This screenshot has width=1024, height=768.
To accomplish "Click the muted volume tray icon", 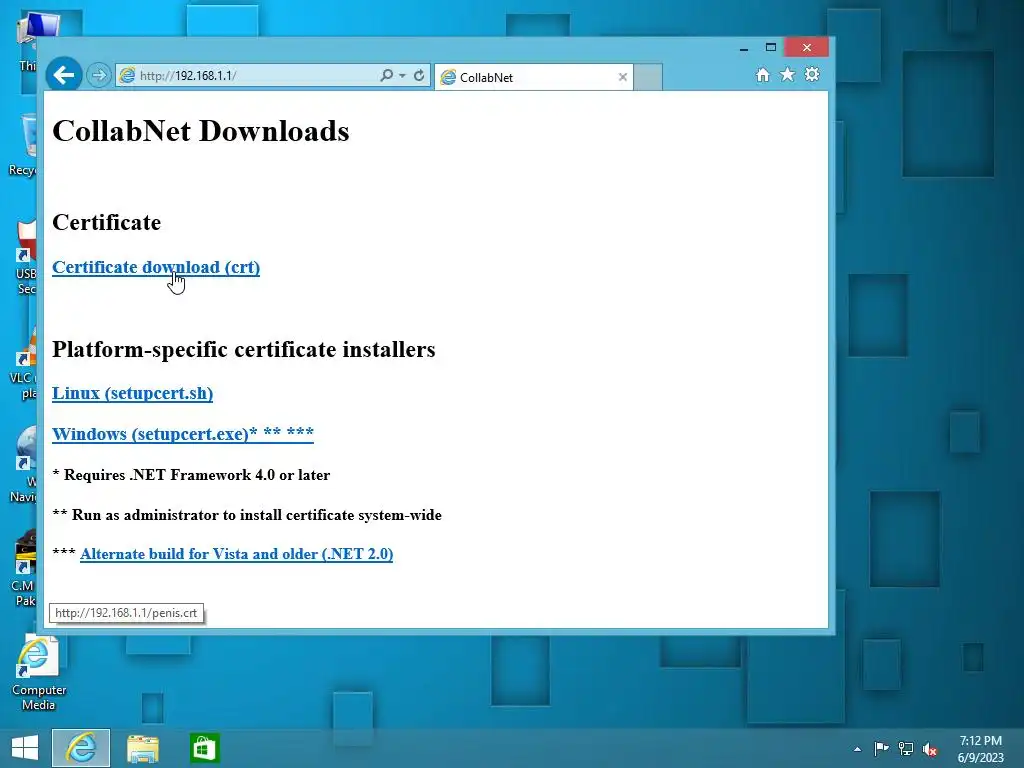I will (930, 749).
